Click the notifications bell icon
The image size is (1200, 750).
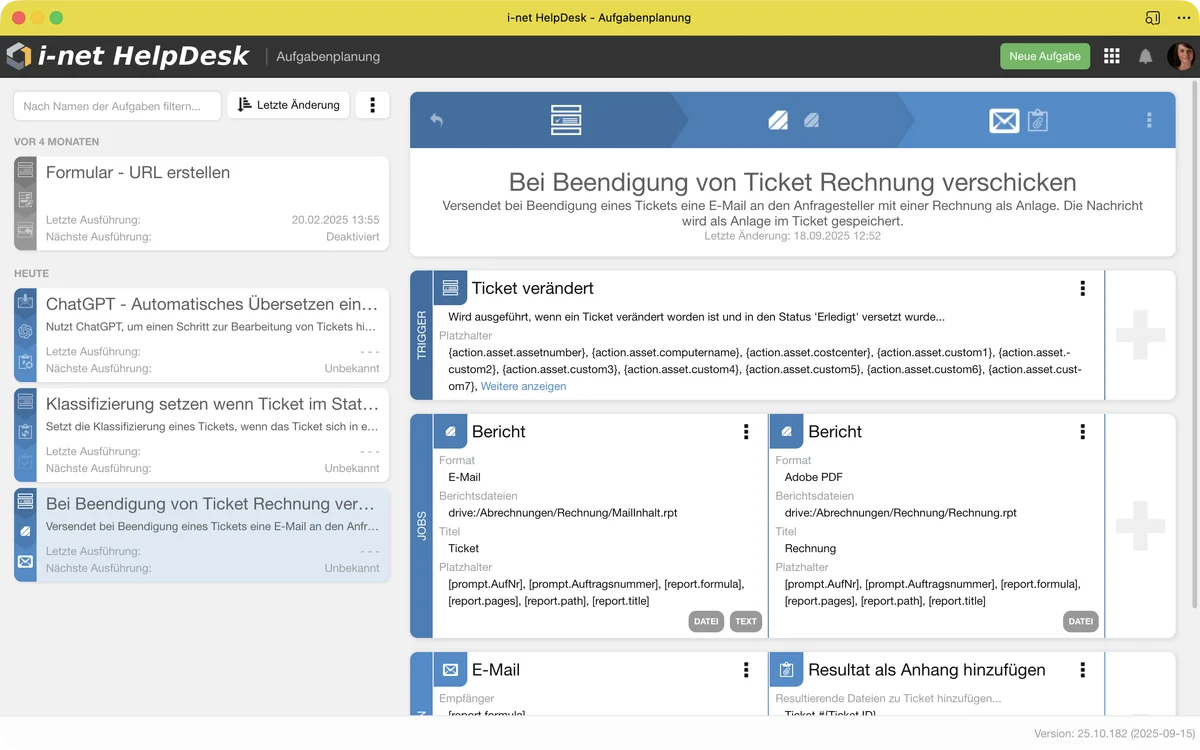point(1145,56)
